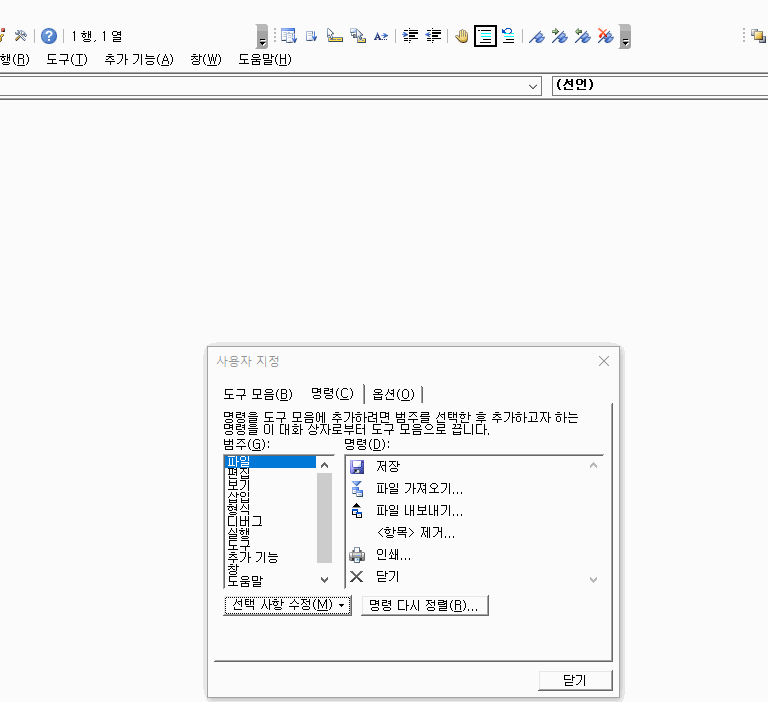Select 형식 in the category list
The image size is (768, 702).
pyautogui.click(x=270, y=509)
